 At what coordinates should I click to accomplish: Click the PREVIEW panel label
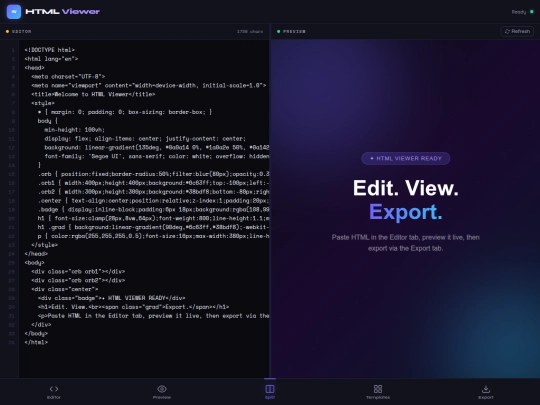click(x=294, y=31)
